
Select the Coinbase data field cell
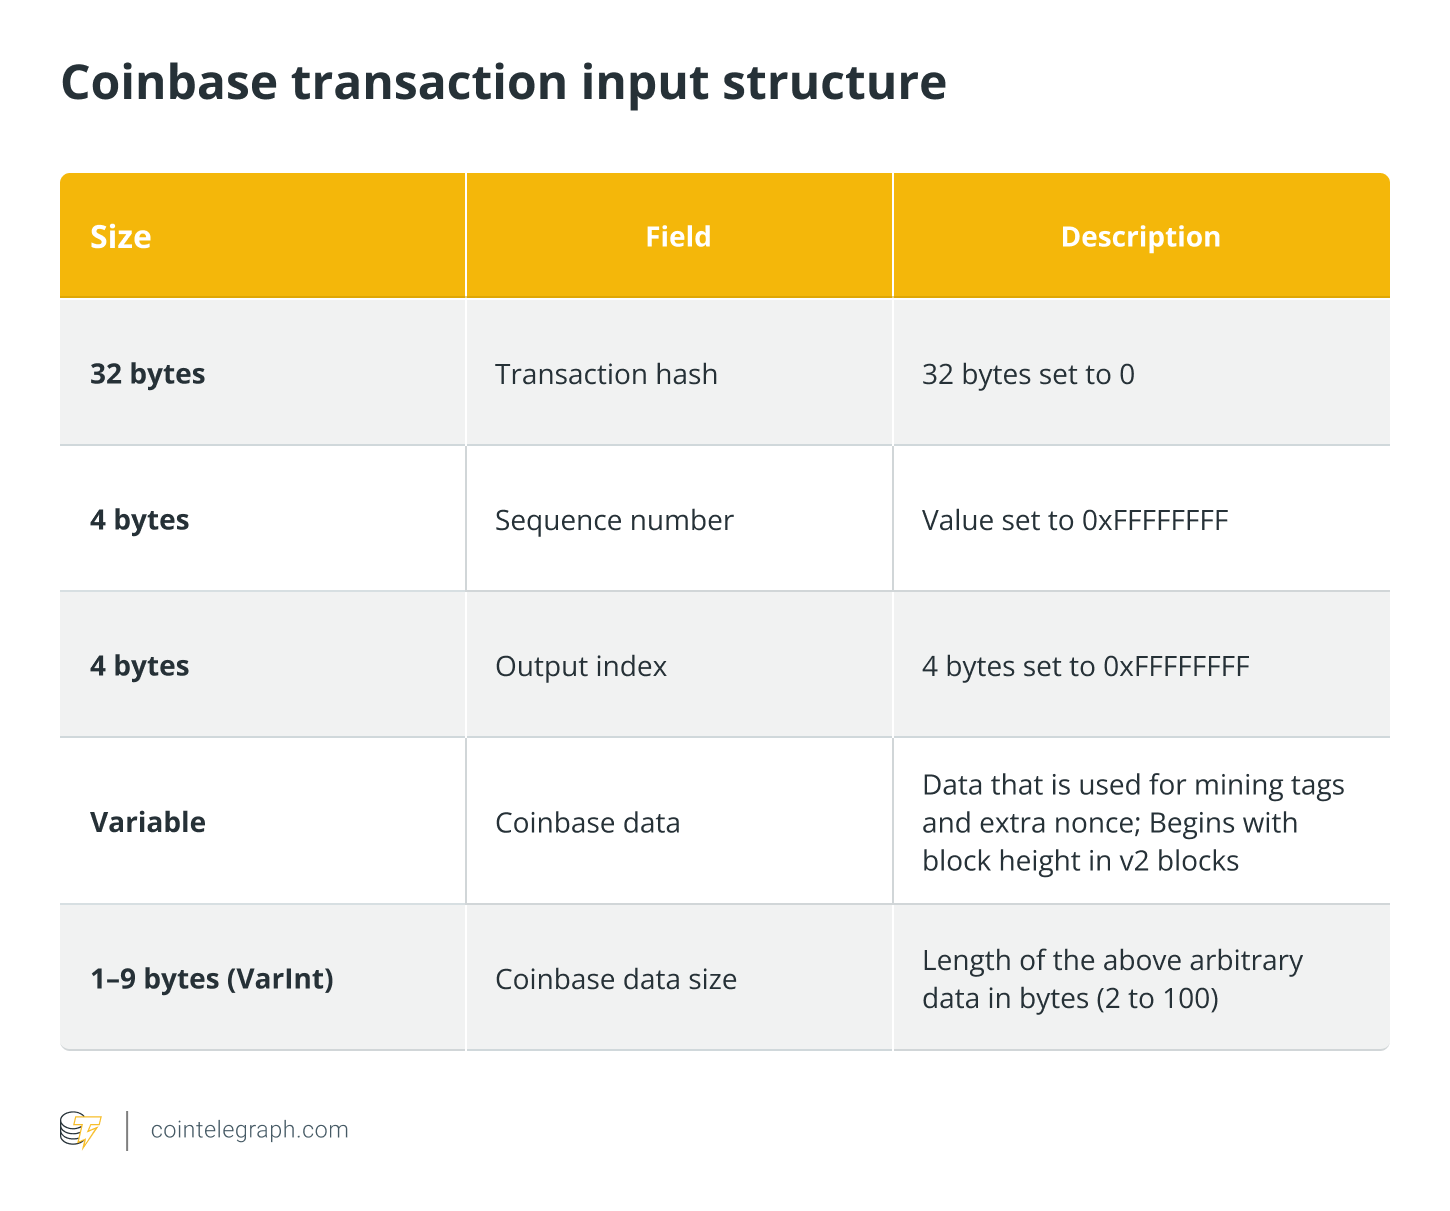[x=679, y=822]
